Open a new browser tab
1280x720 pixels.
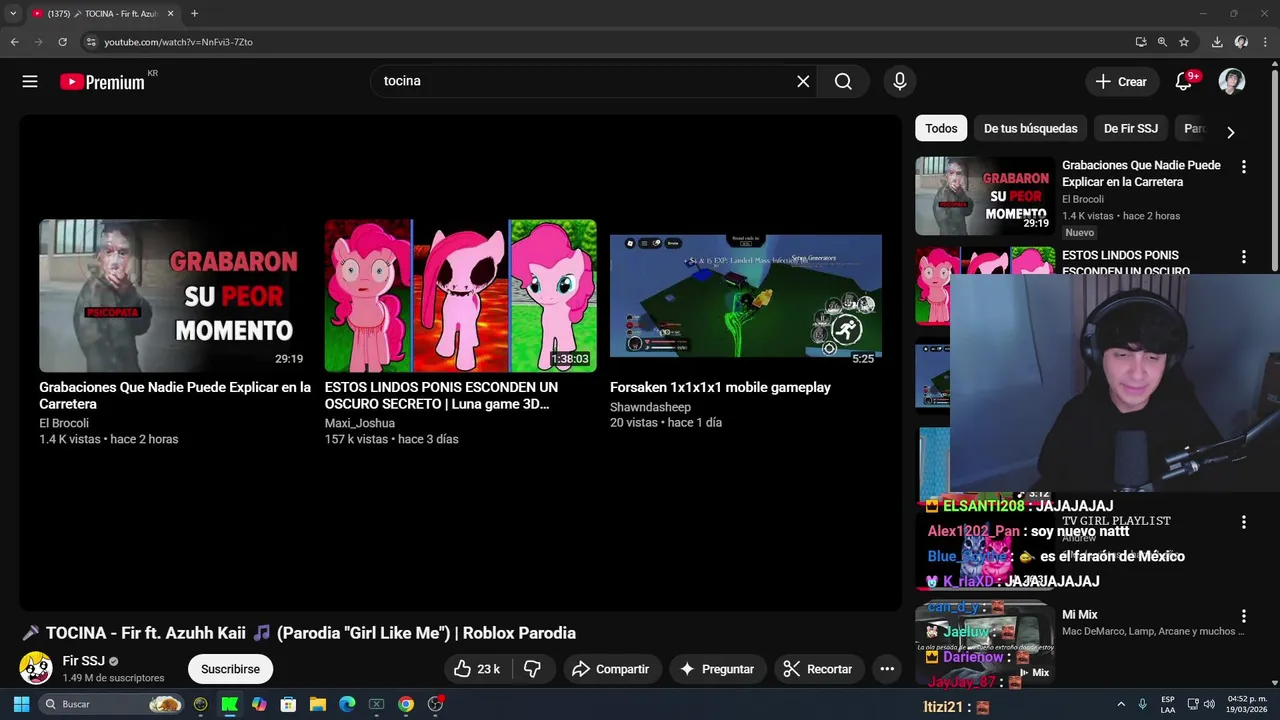(194, 14)
